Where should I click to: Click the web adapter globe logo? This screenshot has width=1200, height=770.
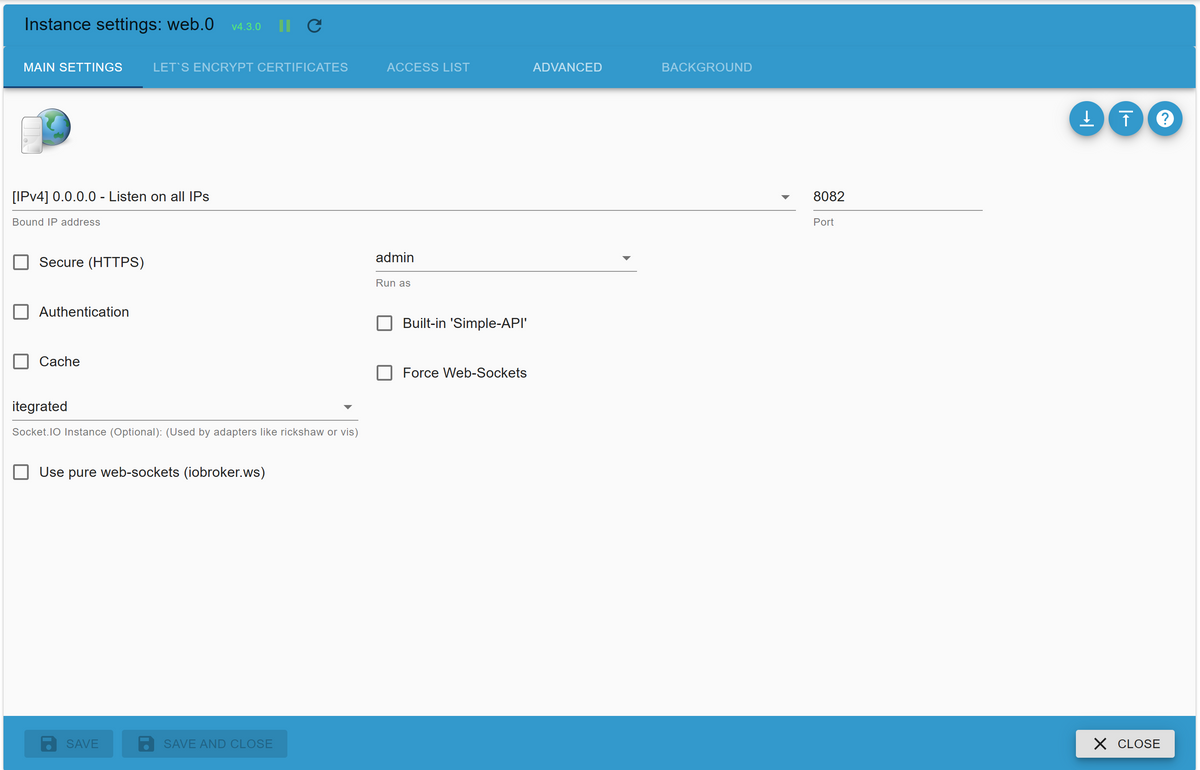(45, 131)
